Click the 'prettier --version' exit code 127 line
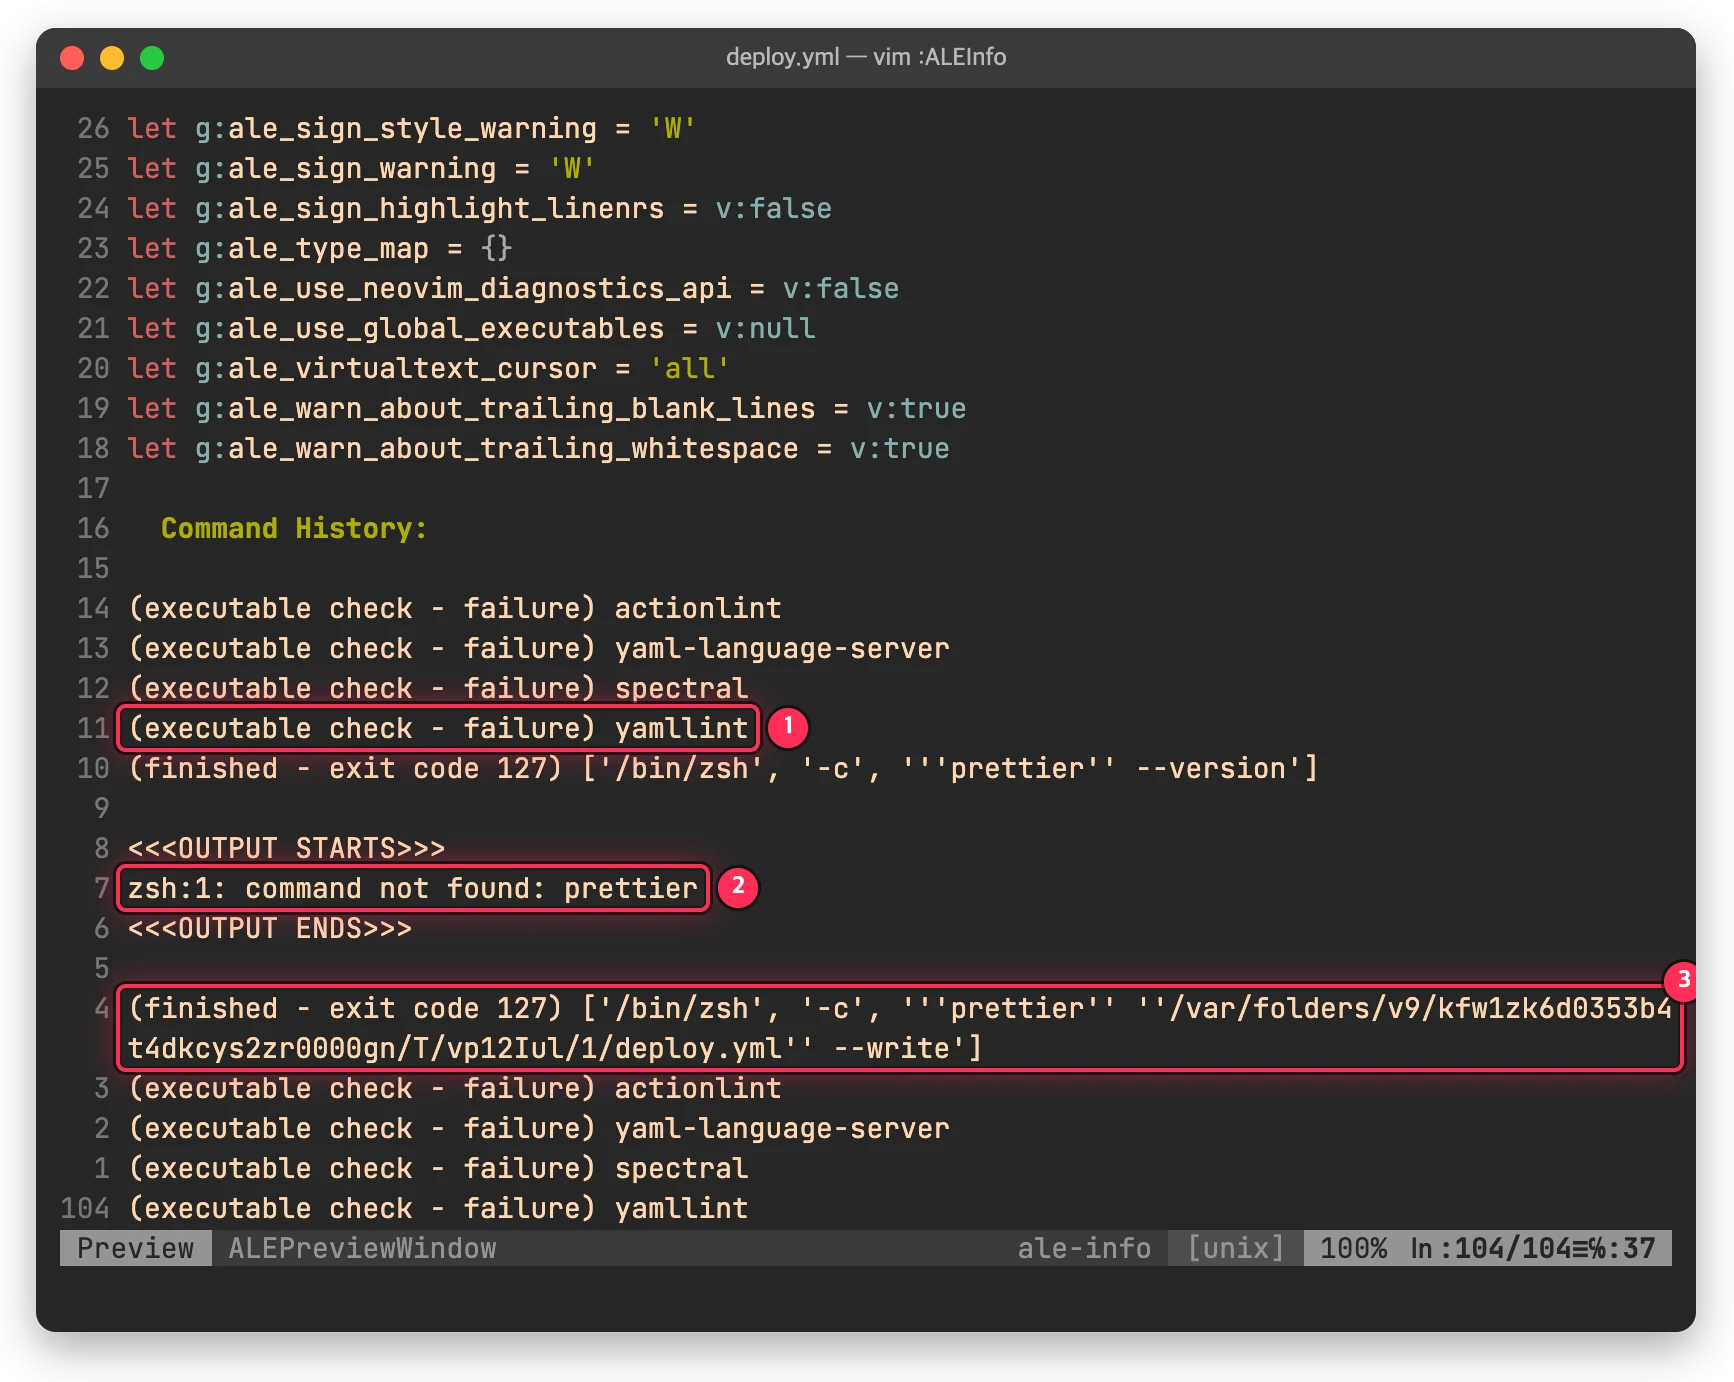Image resolution: width=1734 pixels, height=1382 pixels. tap(723, 768)
